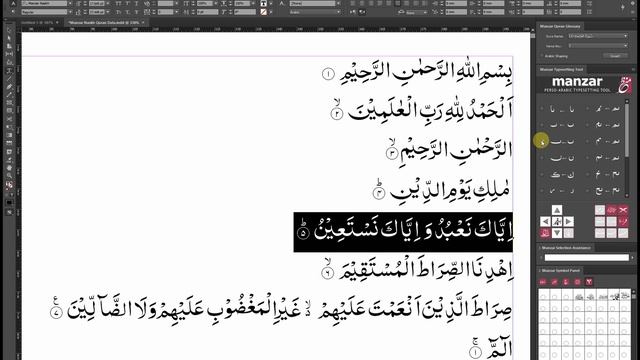Select the Zoom tool

click(9, 176)
